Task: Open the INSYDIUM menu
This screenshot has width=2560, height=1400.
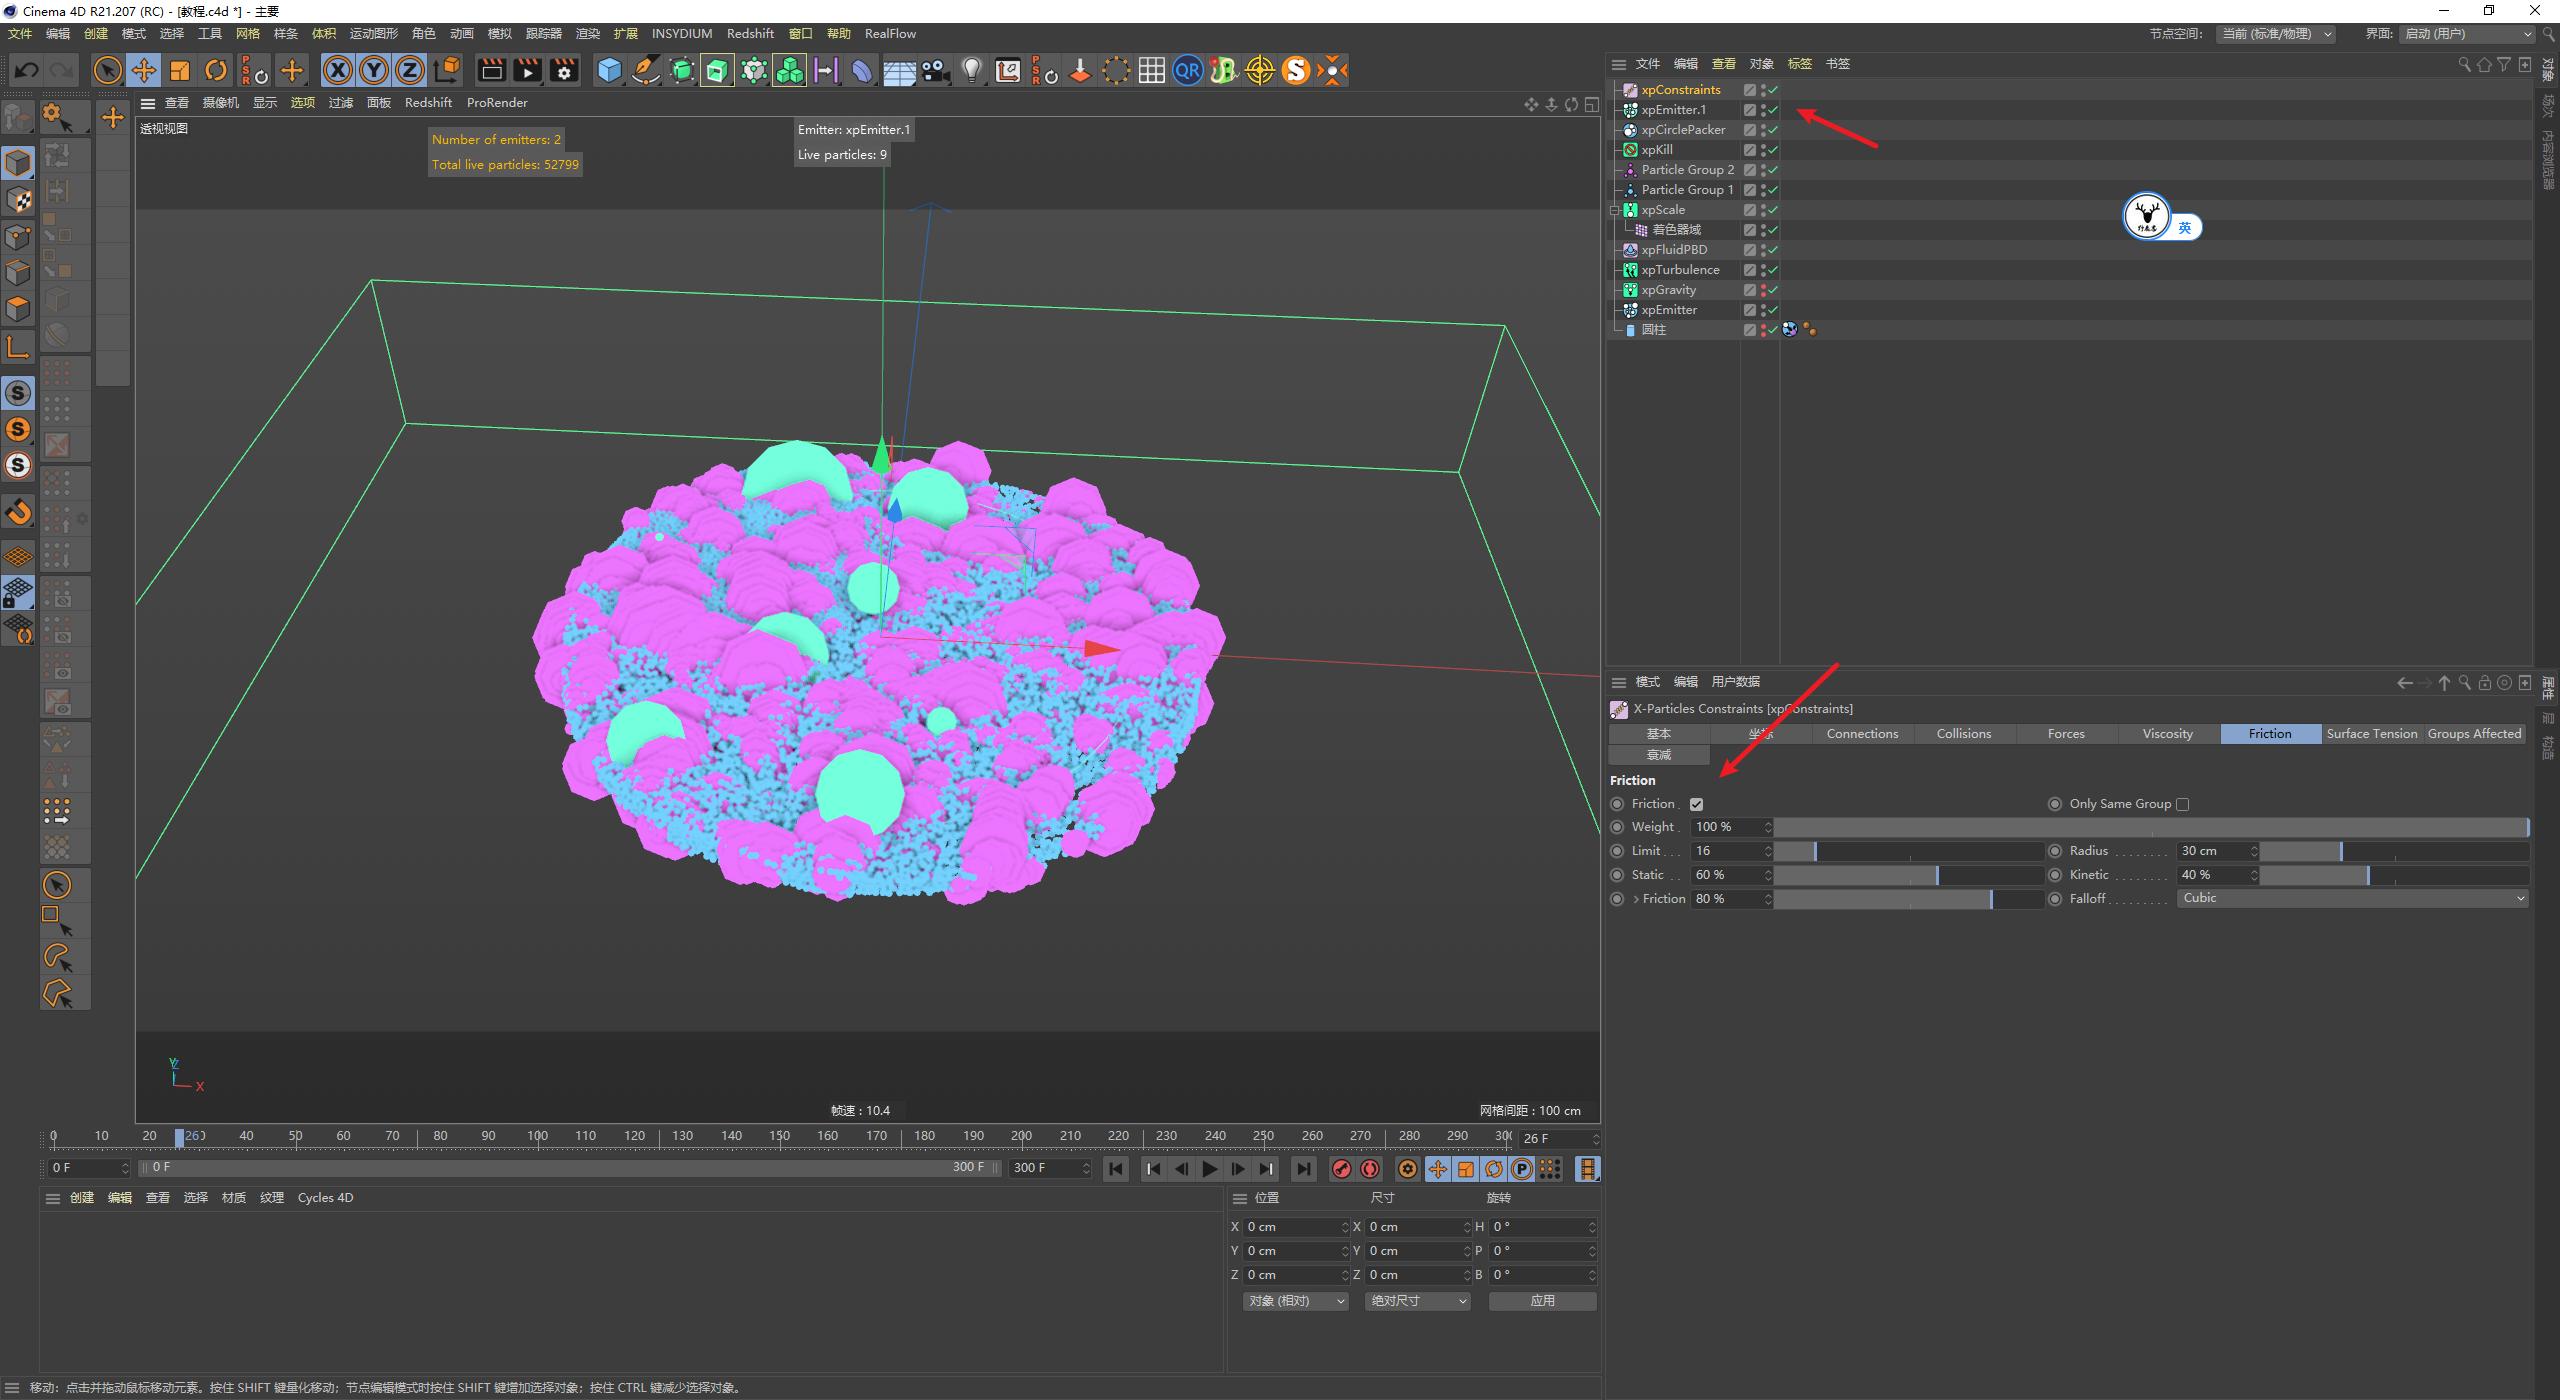Action: (681, 33)
